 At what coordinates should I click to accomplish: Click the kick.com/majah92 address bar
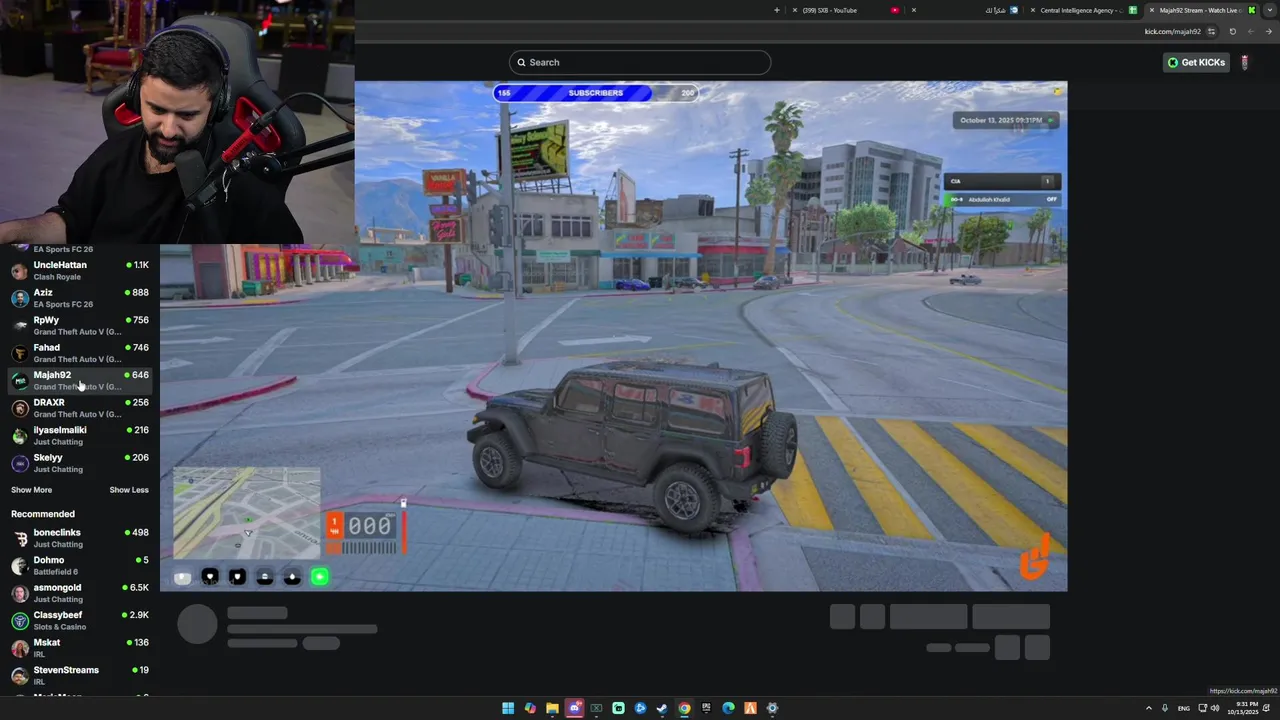1172,31
